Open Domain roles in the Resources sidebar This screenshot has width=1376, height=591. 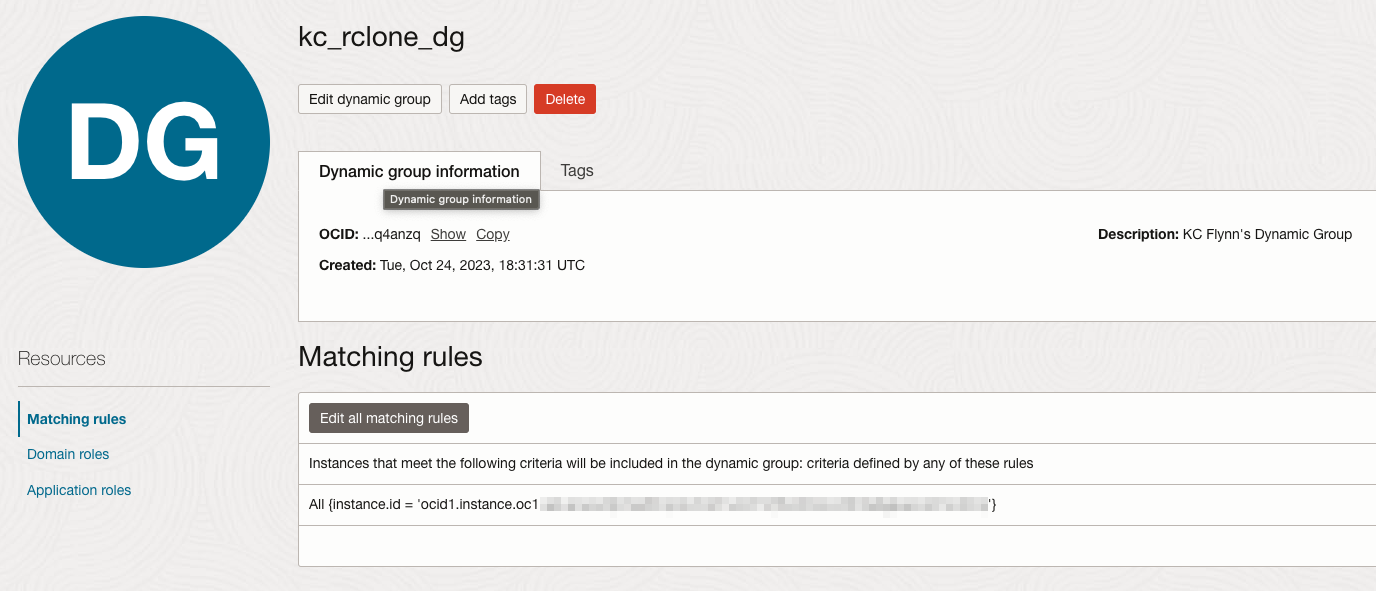pyautogui.click(x=67, y=454)
